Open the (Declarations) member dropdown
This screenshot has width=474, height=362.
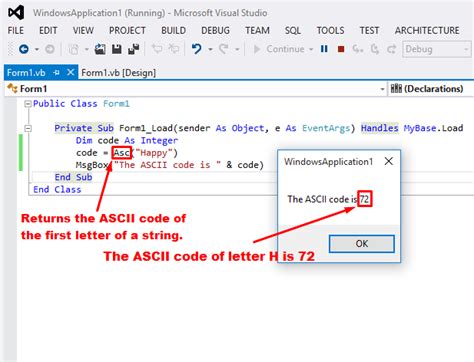(x=431, y=89)
